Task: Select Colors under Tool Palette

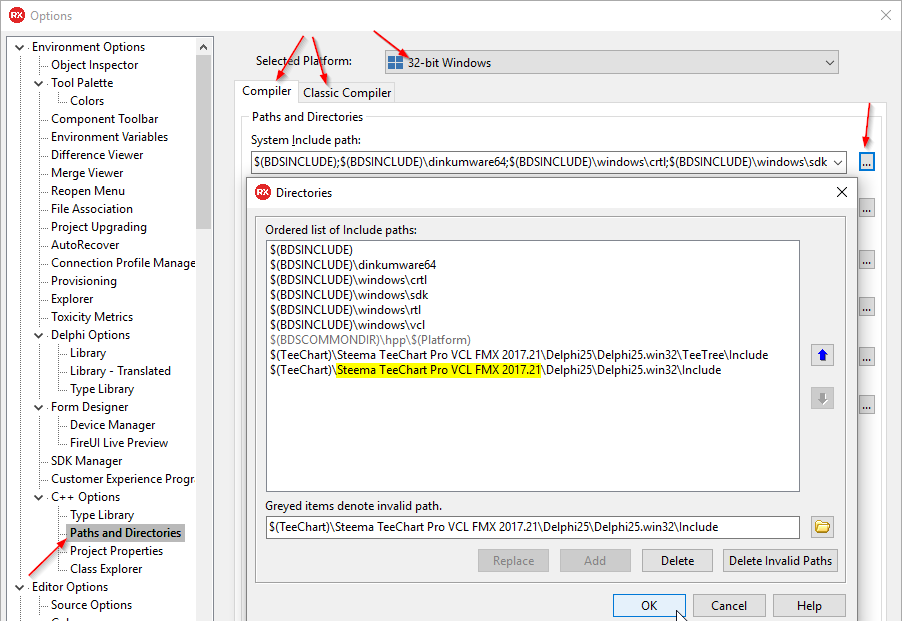Action: click(87, 101)
